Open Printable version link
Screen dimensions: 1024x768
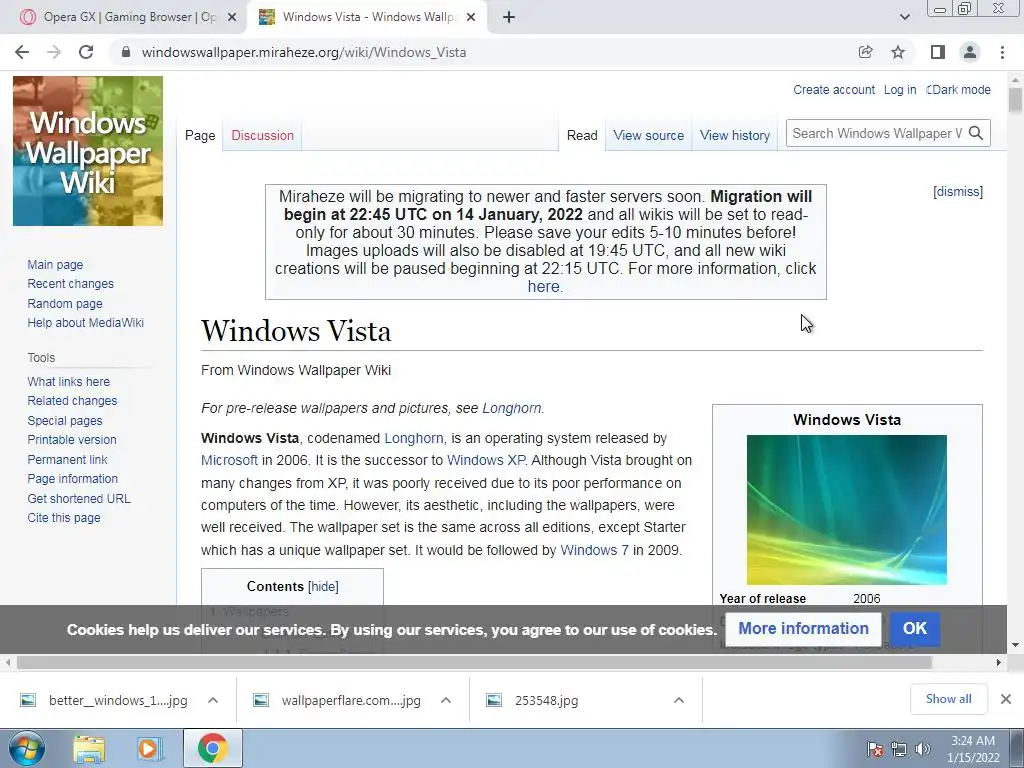(72, 440)
